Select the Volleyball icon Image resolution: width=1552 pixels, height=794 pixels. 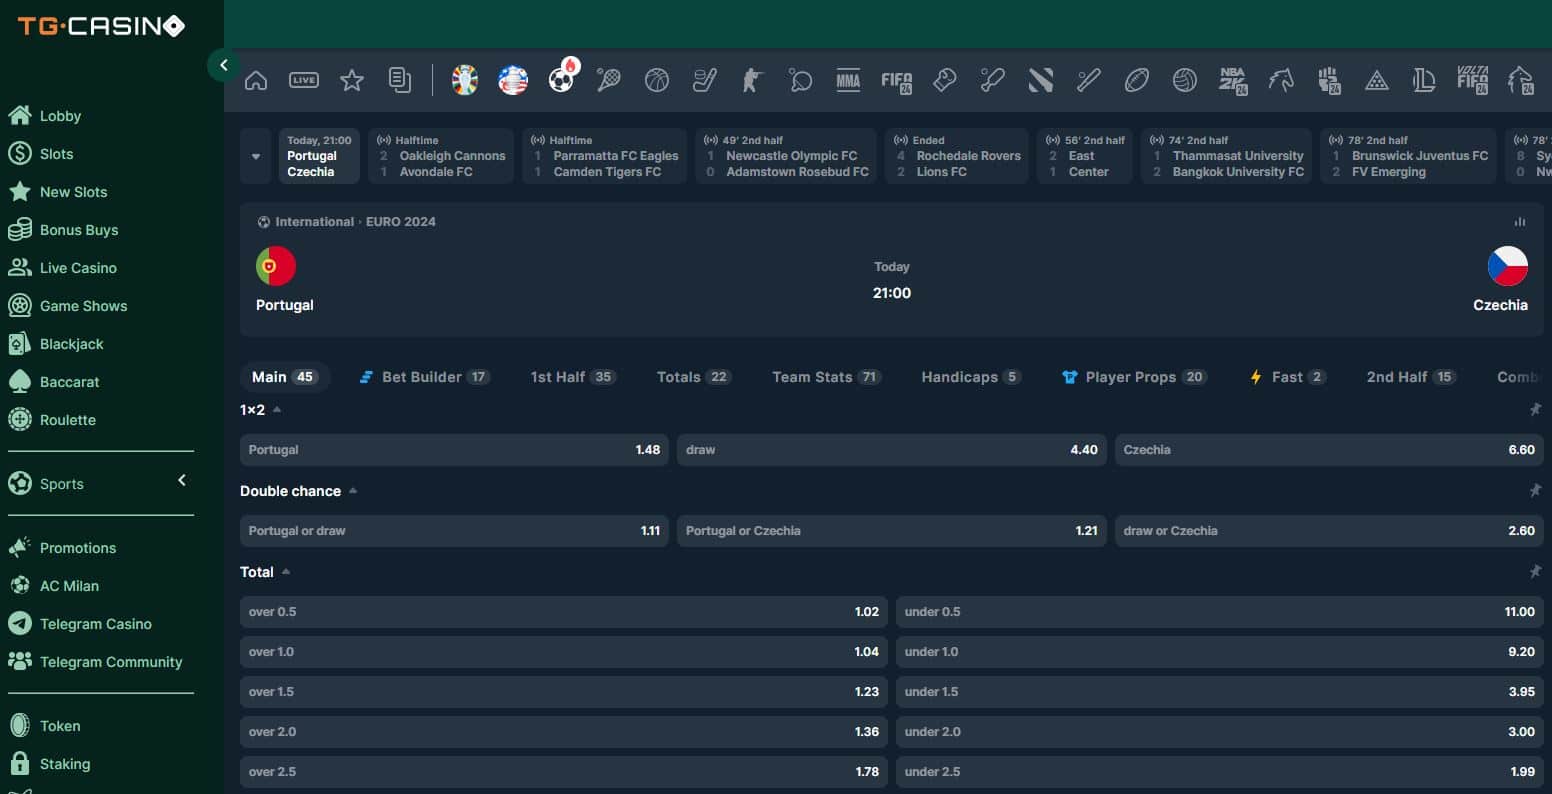(1185, 80)
